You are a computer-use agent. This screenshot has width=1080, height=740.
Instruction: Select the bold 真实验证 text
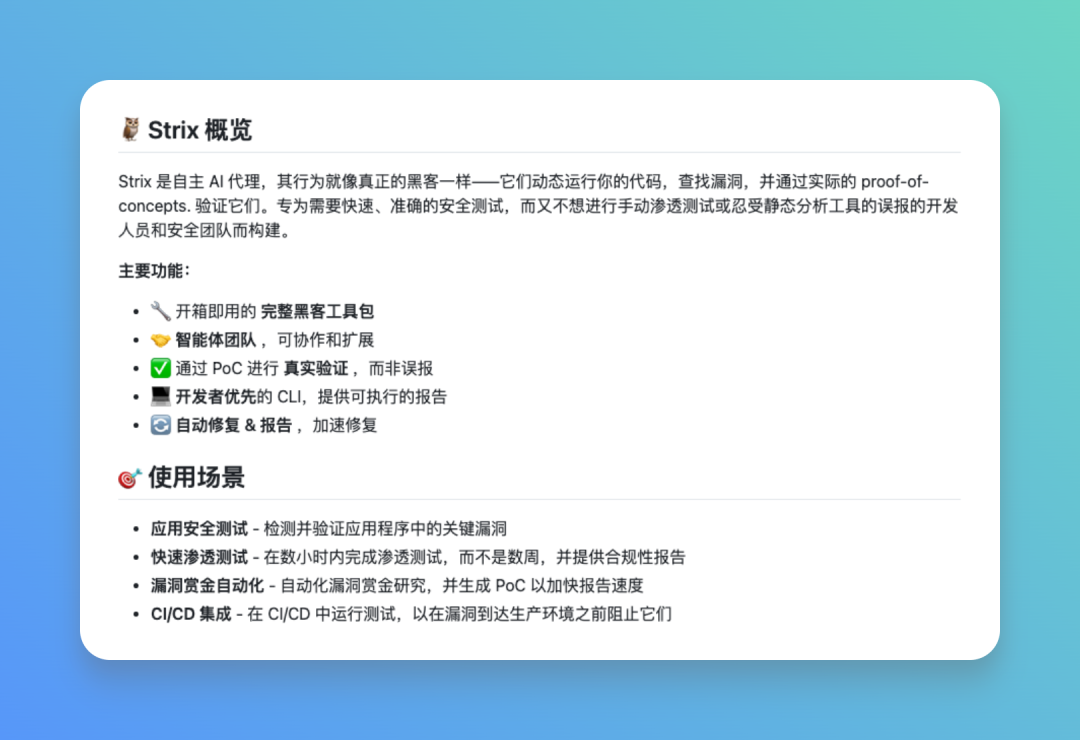tap(316, 368)
